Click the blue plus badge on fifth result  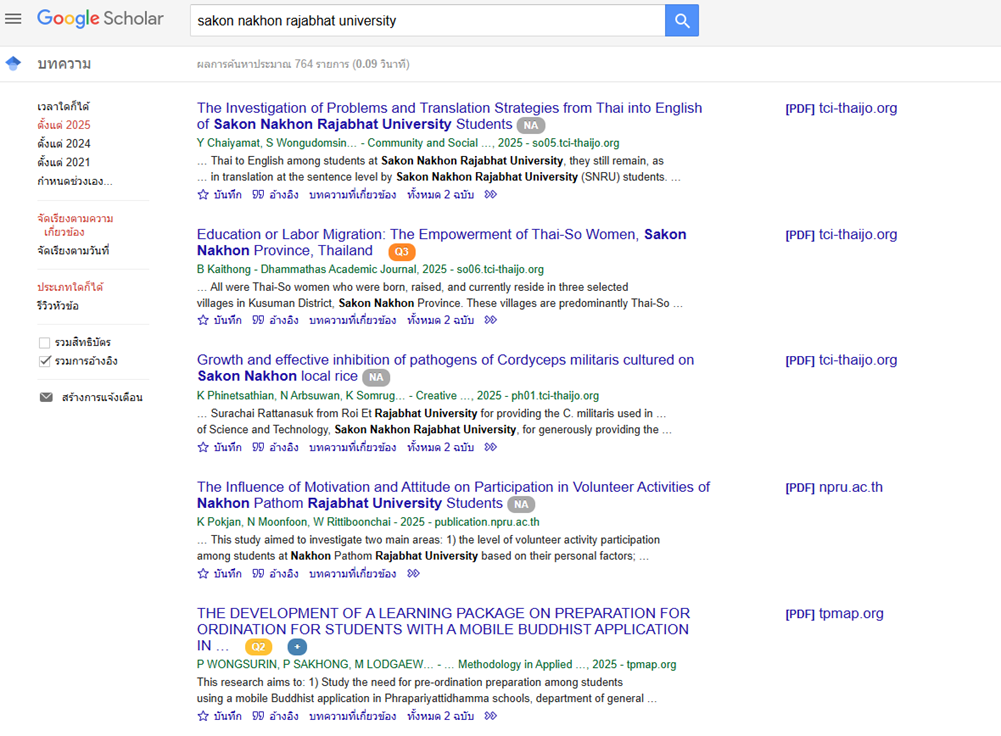pos(297,647)
